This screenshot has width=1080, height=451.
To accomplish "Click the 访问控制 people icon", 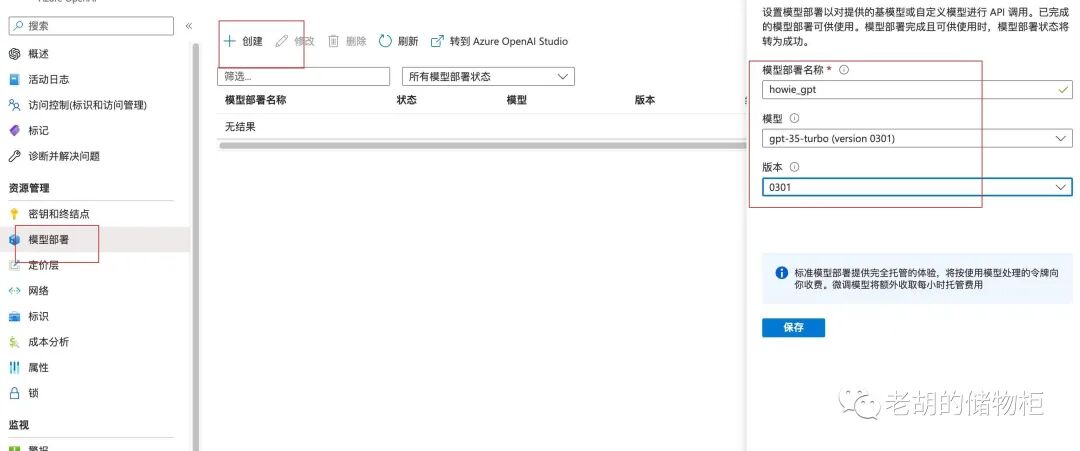I will 14,105.
